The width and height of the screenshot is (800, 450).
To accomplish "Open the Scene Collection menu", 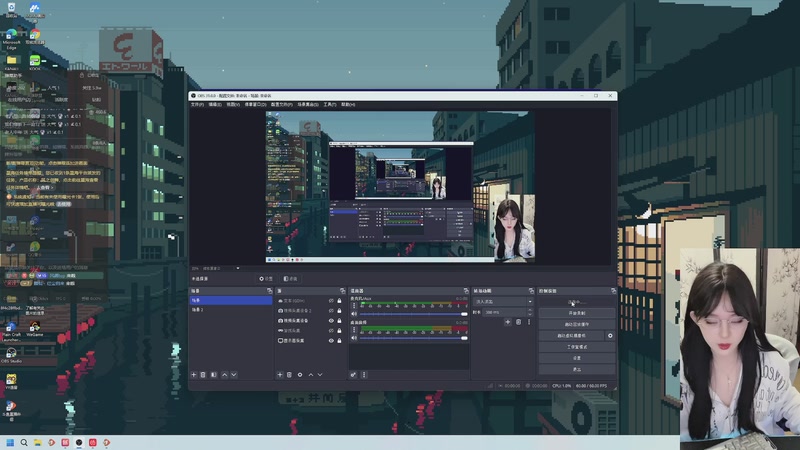I will tap(308, 105).
